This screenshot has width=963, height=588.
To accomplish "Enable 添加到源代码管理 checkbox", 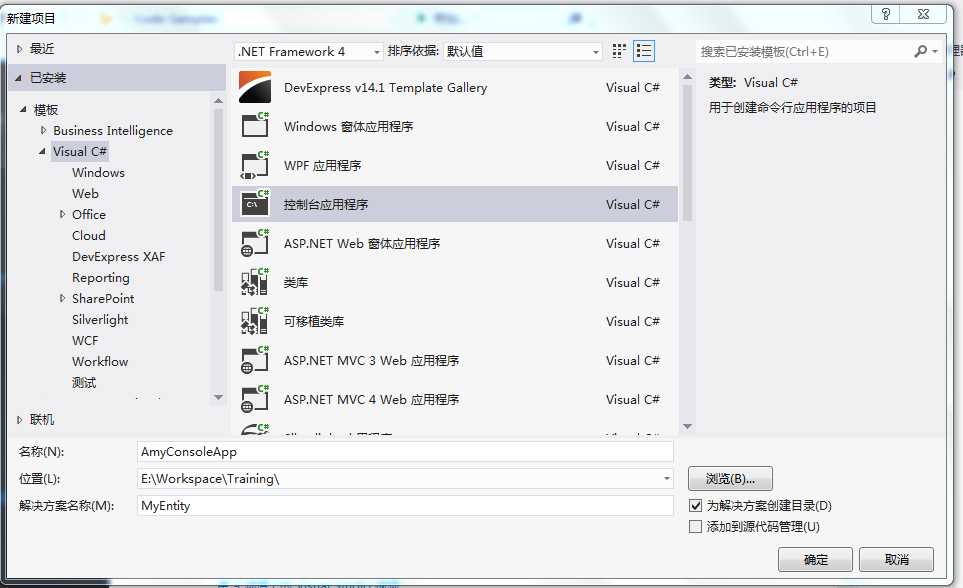I will coord(695,527).
